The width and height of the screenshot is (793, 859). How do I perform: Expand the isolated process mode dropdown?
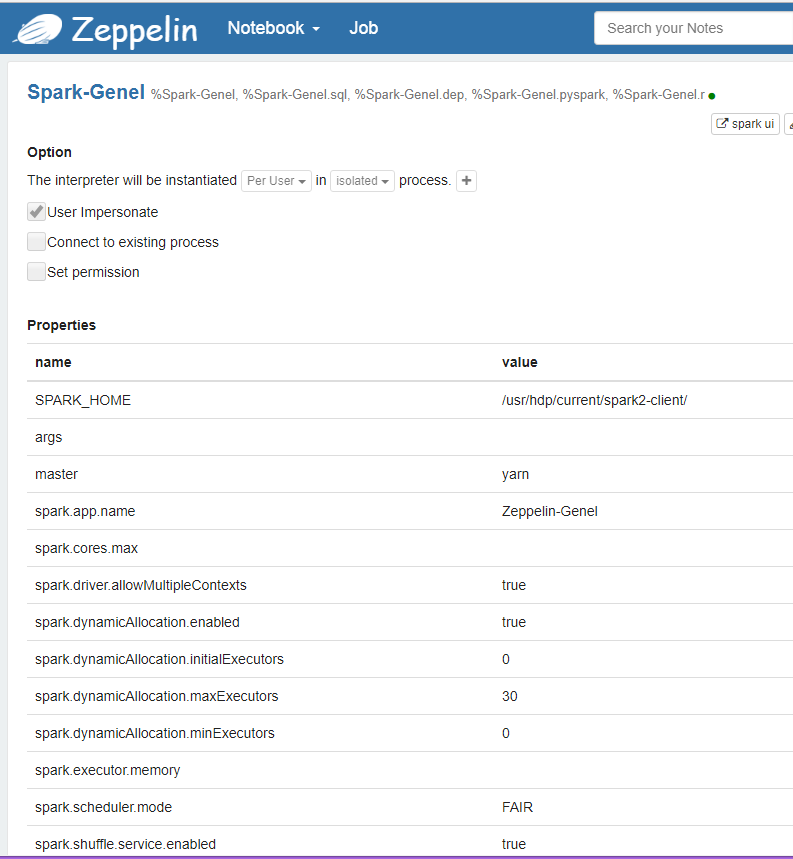click(x=362, y=181)
